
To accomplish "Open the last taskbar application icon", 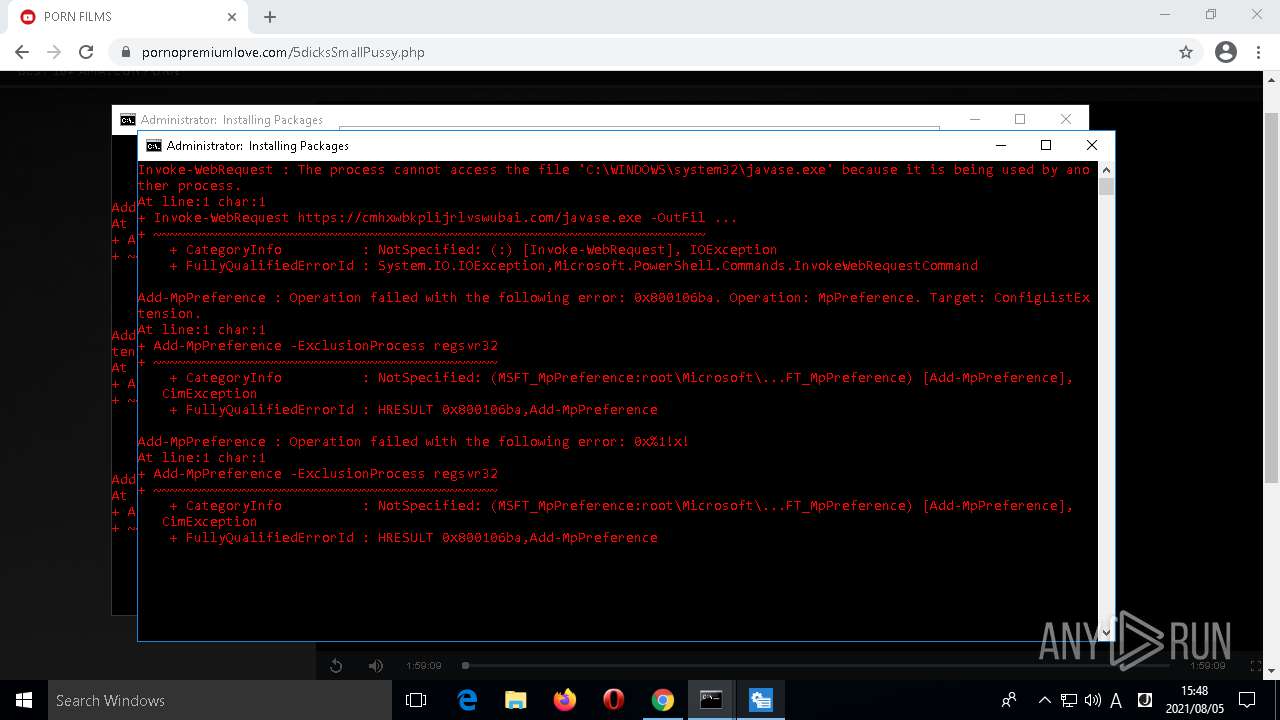I will coord(760,700).
